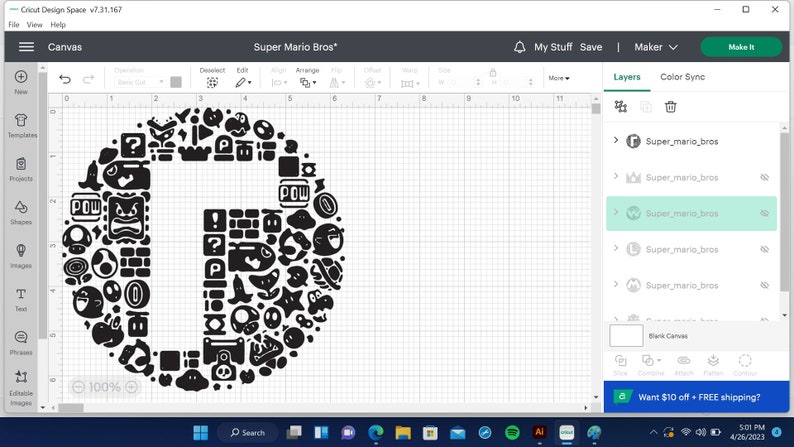794x447 pixels.
Task: Click the Super Mario Bros project title
Action: [x=295, y=47]
